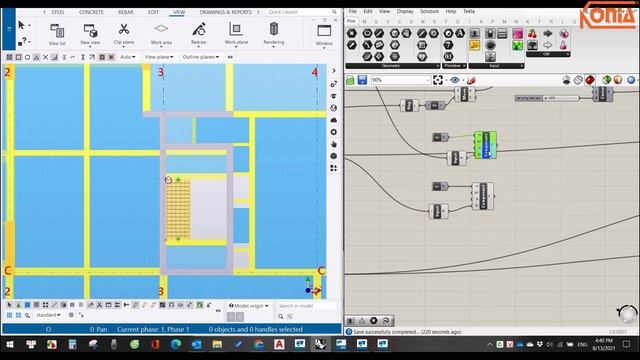Open the 90% zoom combo box
The image size is (640, 360).
[x=400, y=80]
